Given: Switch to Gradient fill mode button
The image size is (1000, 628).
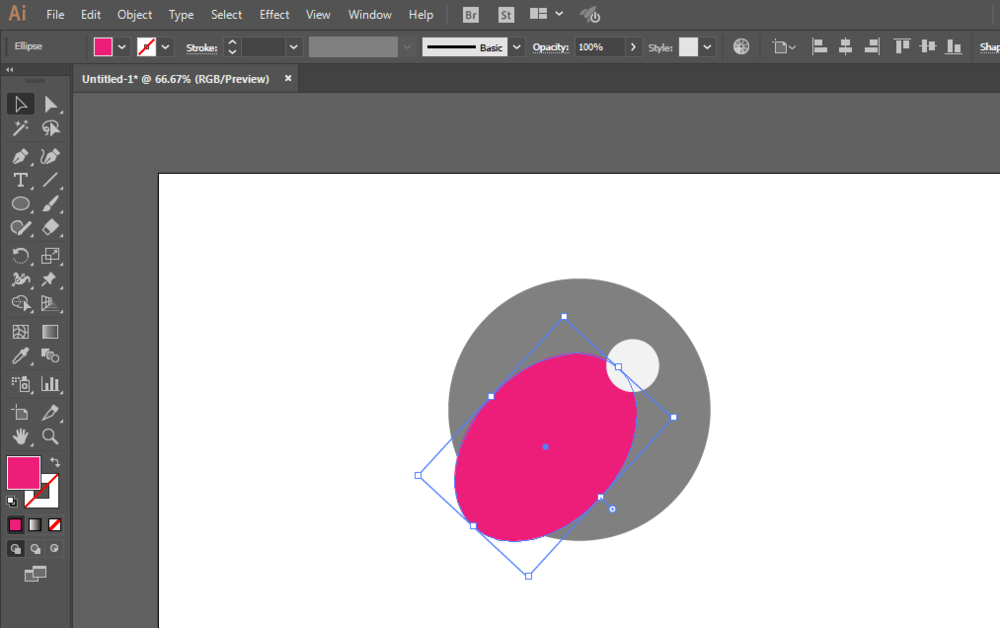Looking at the screenshot, I should [x=35, y=525].
